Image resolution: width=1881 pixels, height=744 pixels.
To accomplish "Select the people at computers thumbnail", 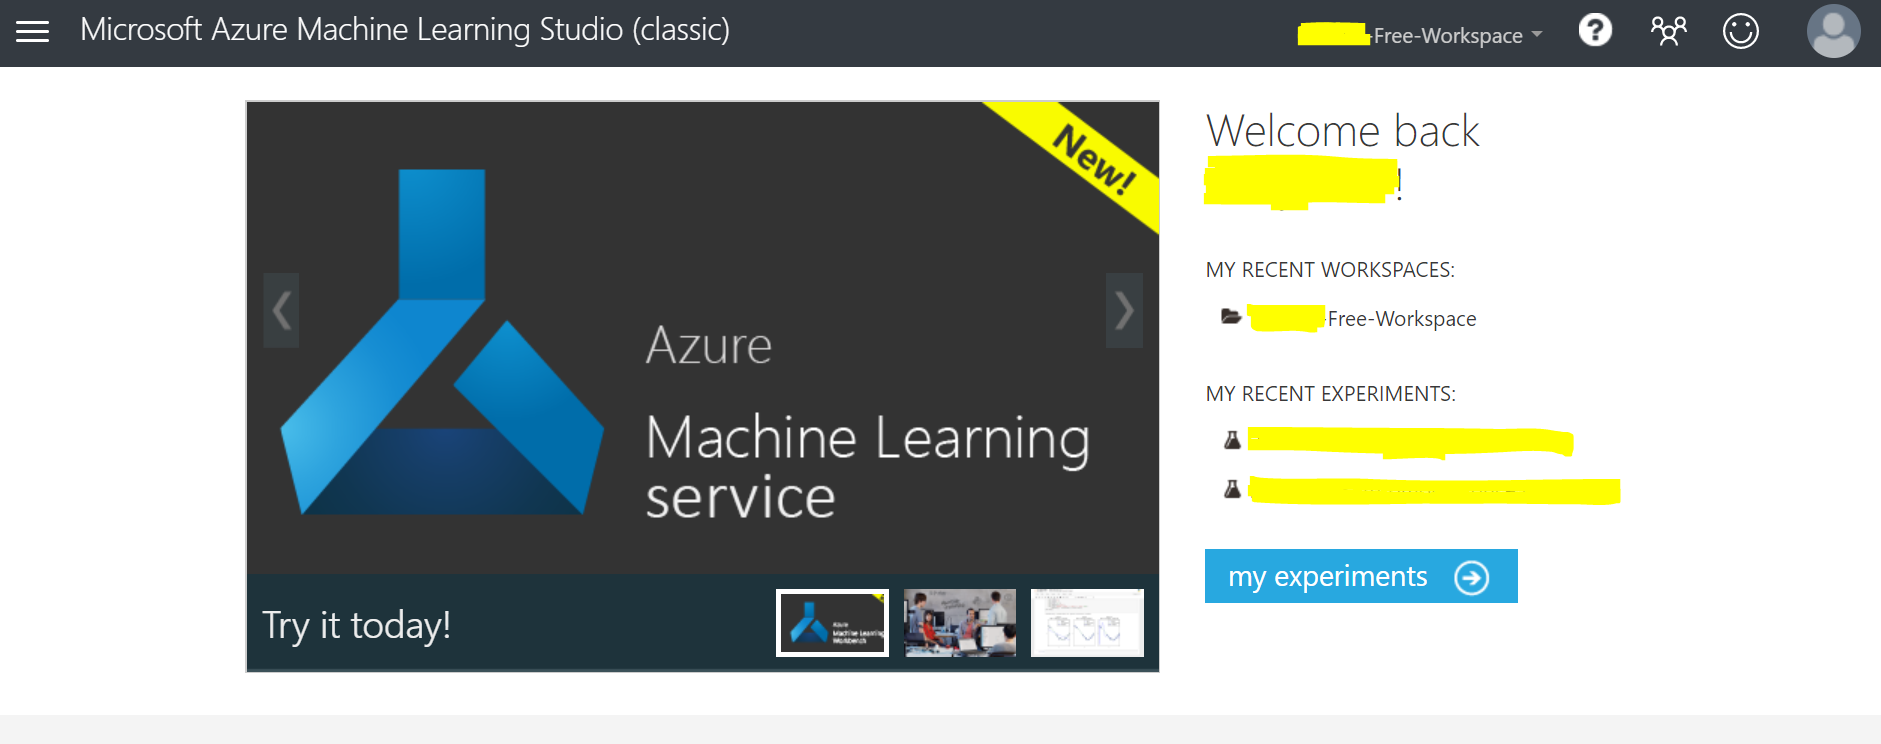I will [960, 623].
